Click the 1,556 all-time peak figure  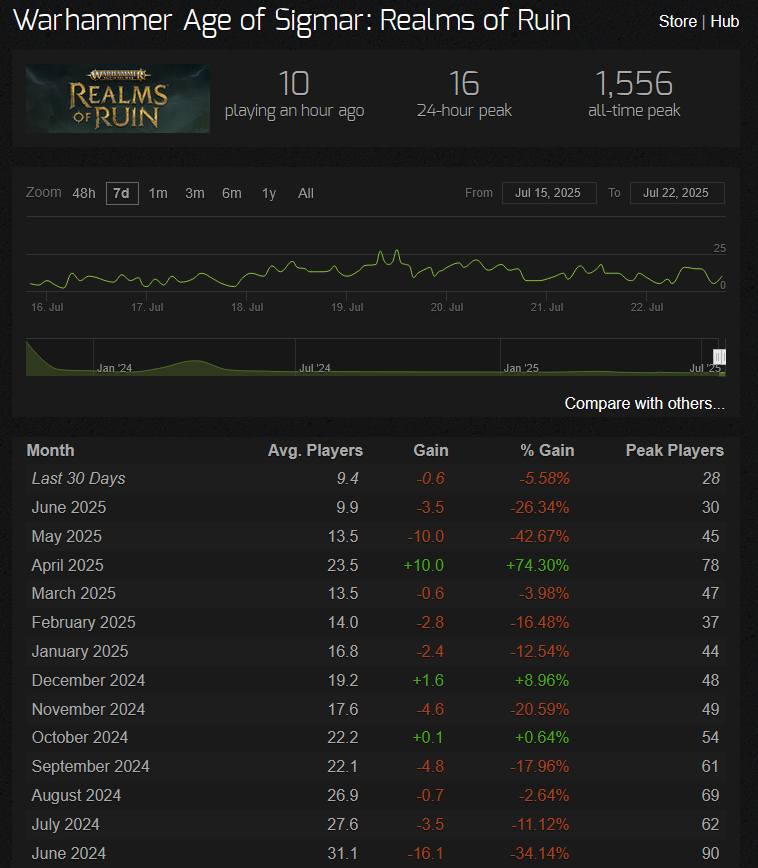634,84
